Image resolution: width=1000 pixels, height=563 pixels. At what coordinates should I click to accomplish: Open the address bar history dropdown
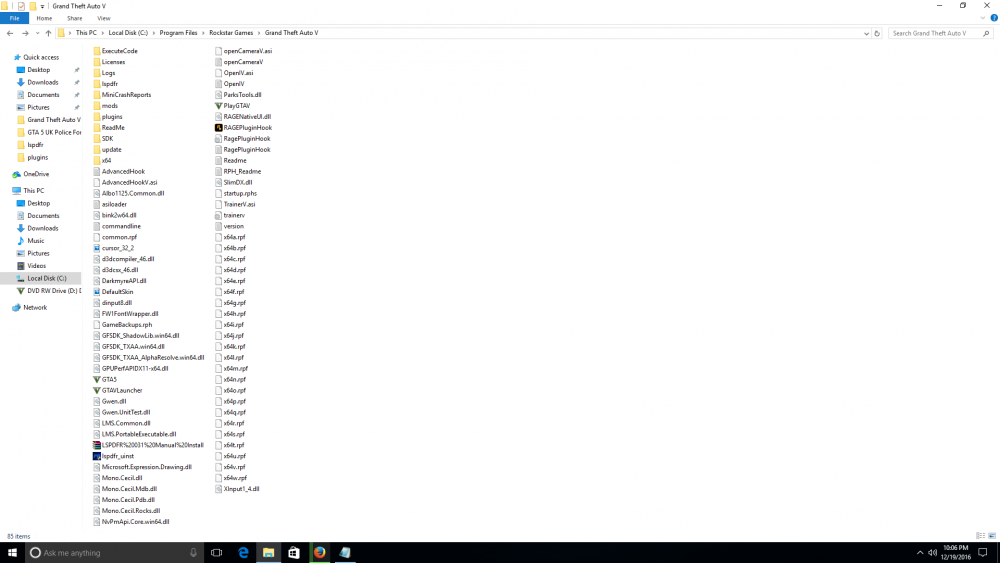pos(866,33)
